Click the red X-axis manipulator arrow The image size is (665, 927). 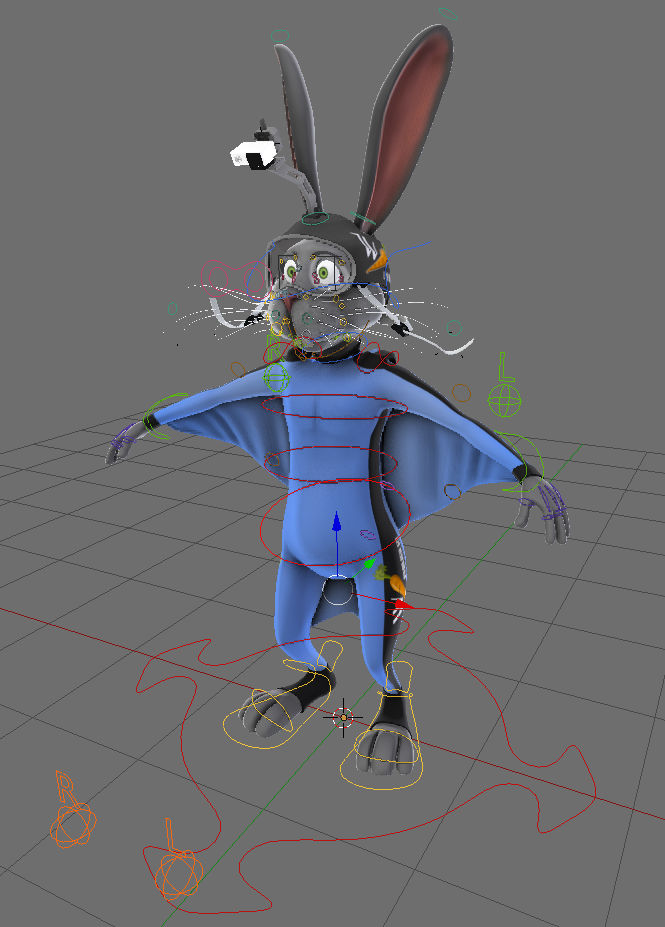403,605
